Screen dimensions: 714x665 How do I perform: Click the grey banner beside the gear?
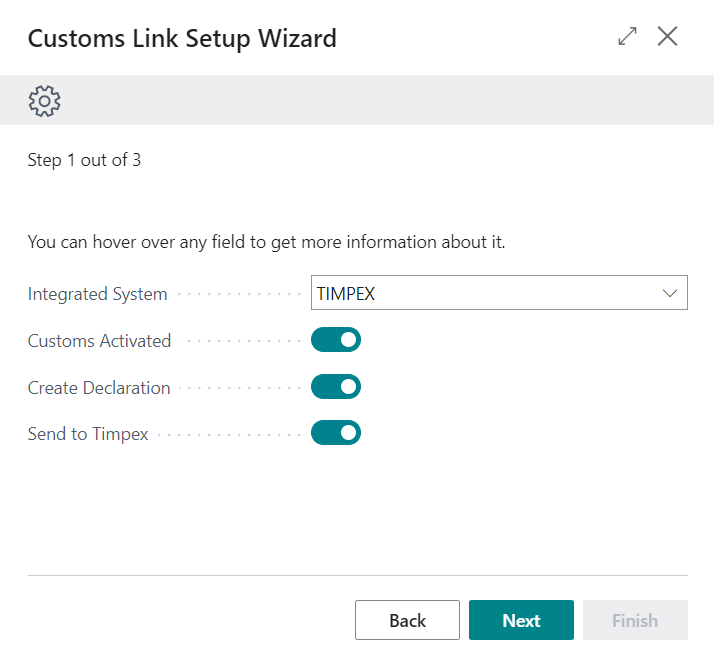click(380, 100)
